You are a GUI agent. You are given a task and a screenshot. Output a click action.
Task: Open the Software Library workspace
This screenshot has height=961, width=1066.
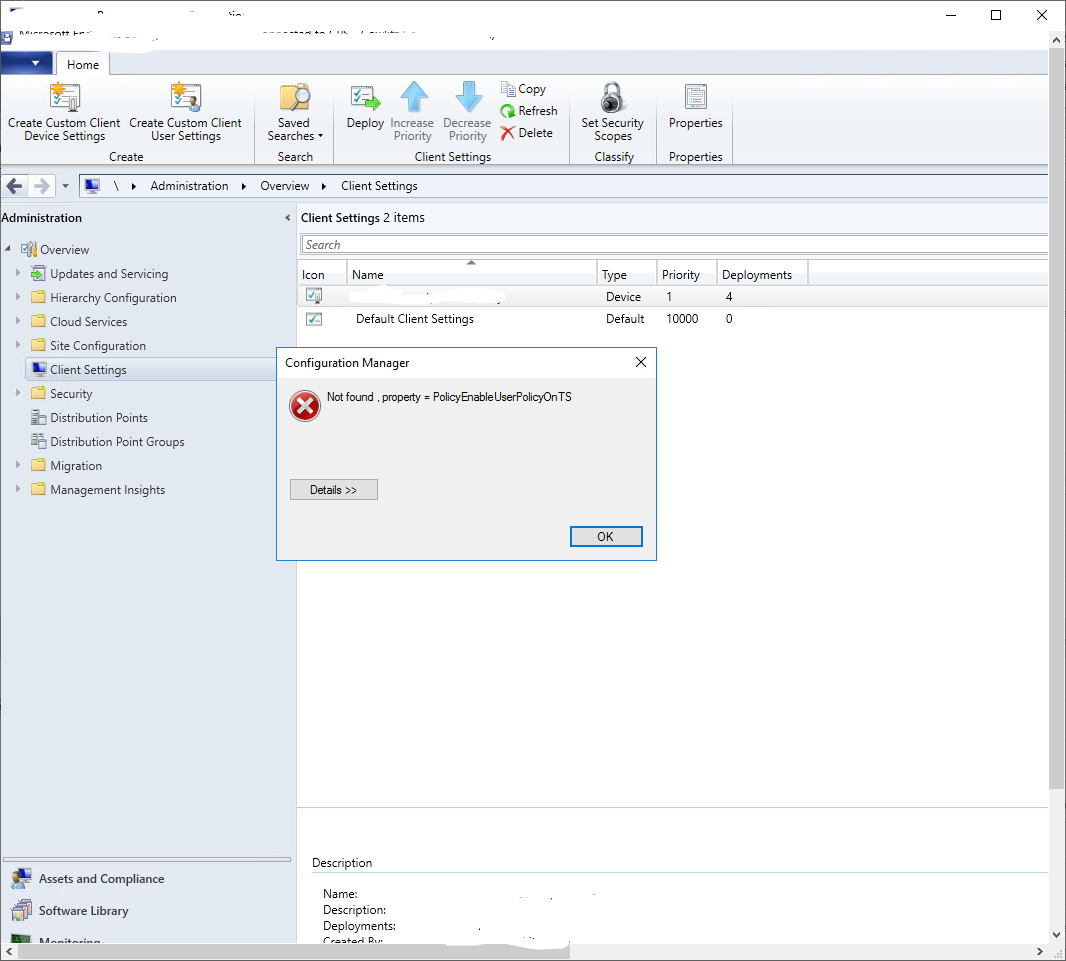coord(70,911)
